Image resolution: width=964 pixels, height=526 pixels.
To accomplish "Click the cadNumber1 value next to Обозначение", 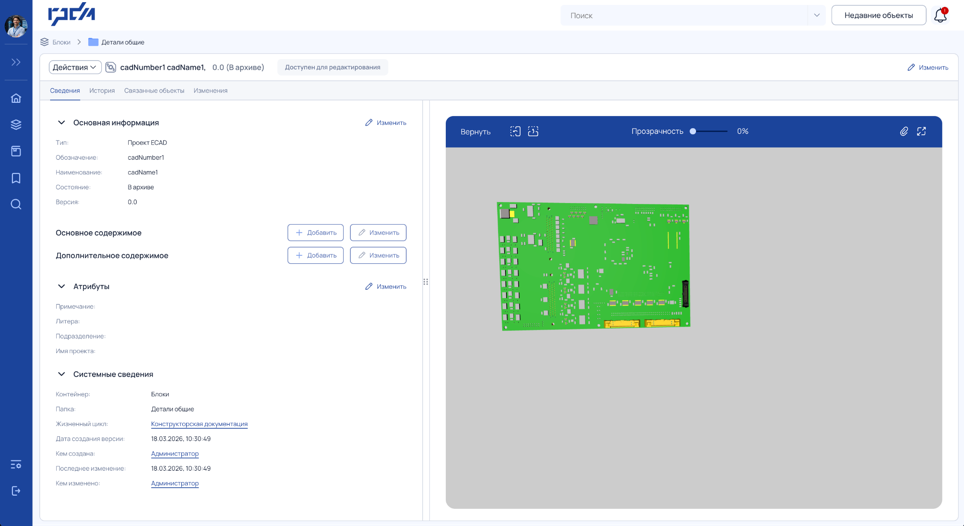I will (146, 158).
